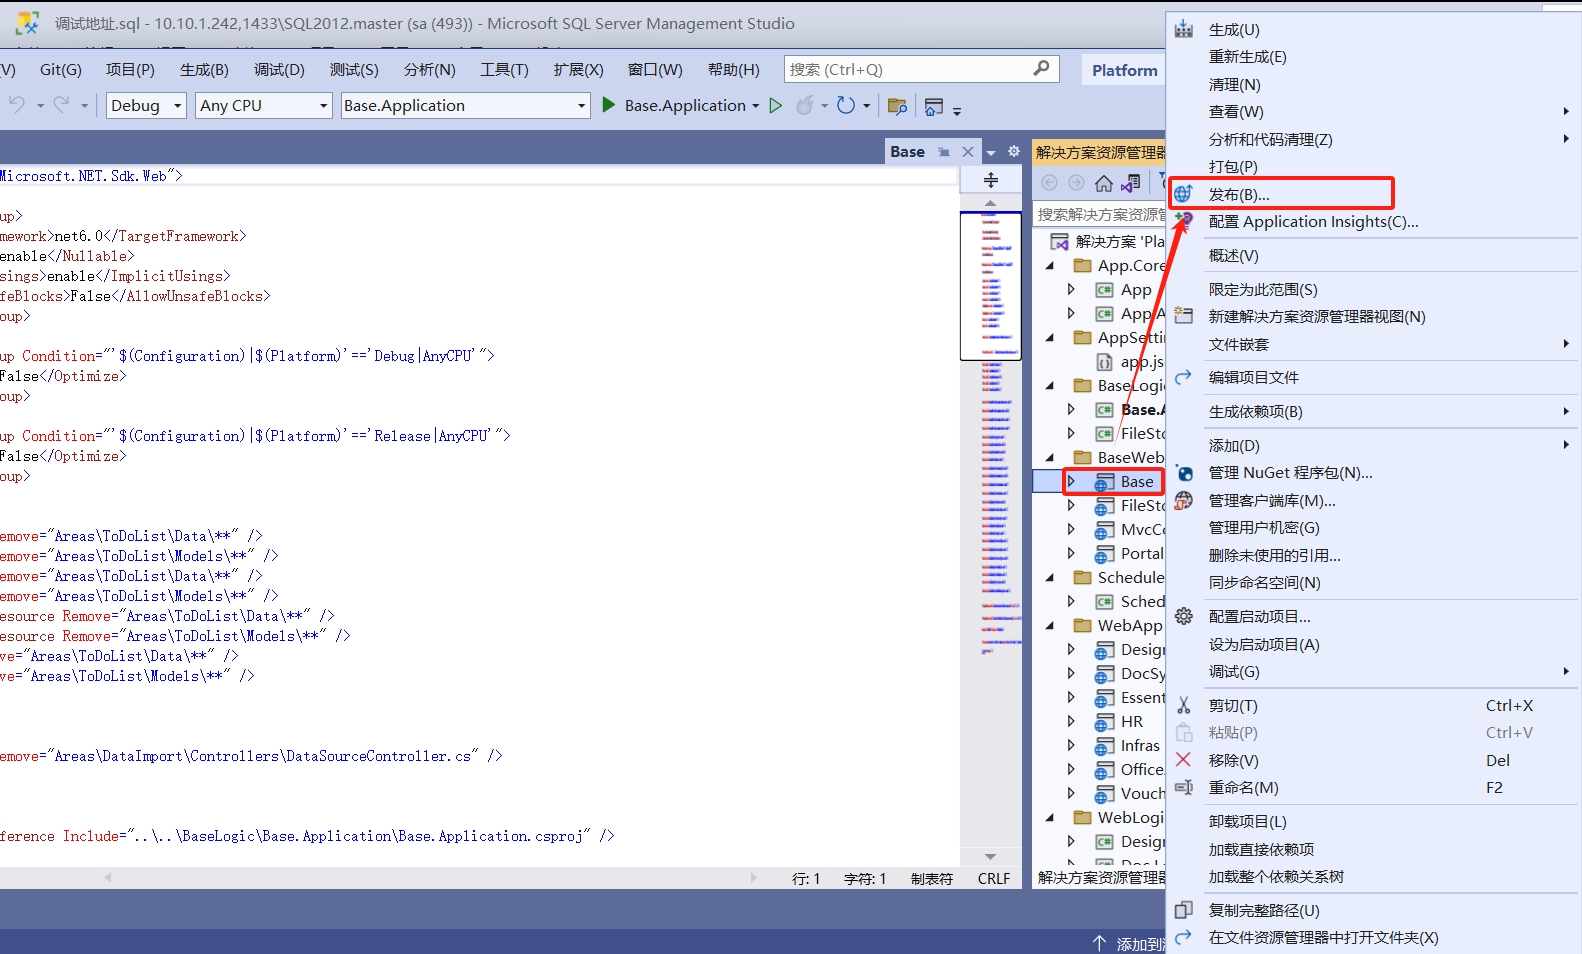Open the 添加(D) submenu

click(x=1234, y=445)
